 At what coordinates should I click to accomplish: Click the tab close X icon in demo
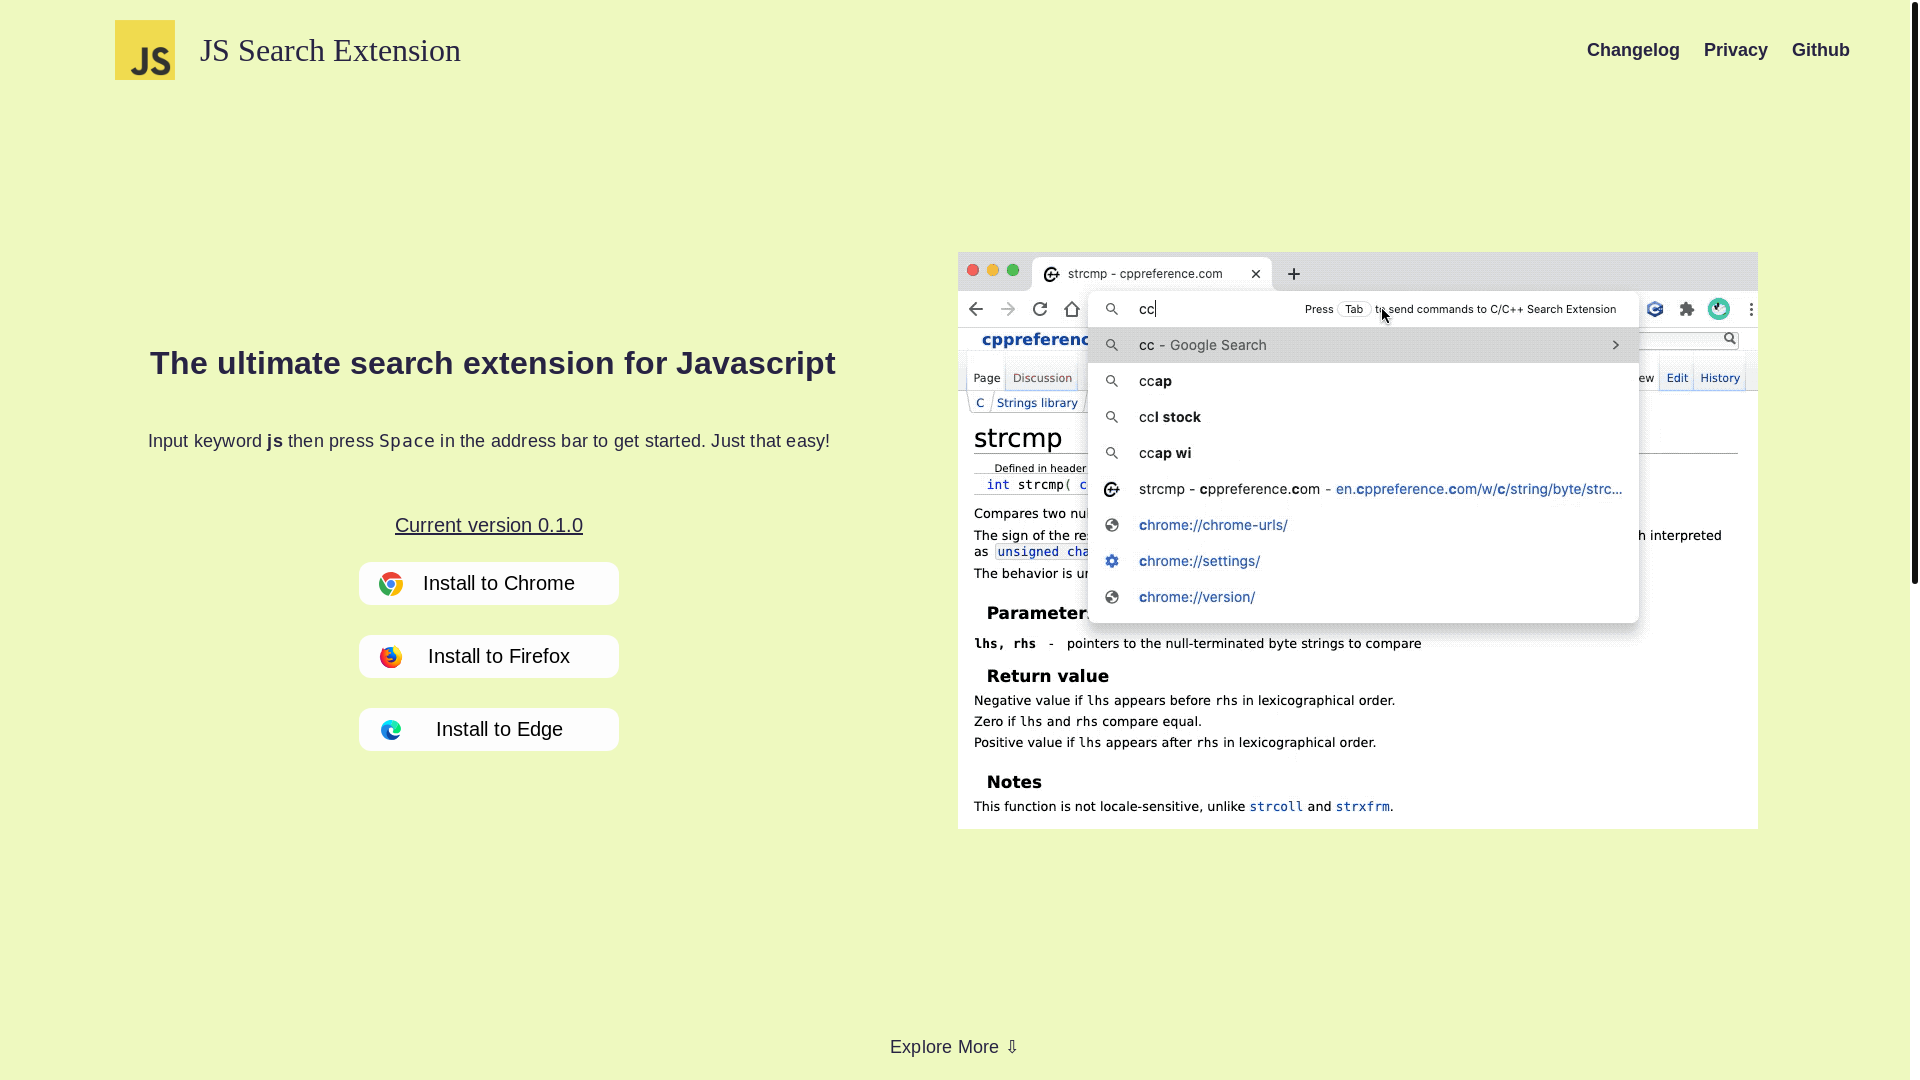(x=1256, y=274)
